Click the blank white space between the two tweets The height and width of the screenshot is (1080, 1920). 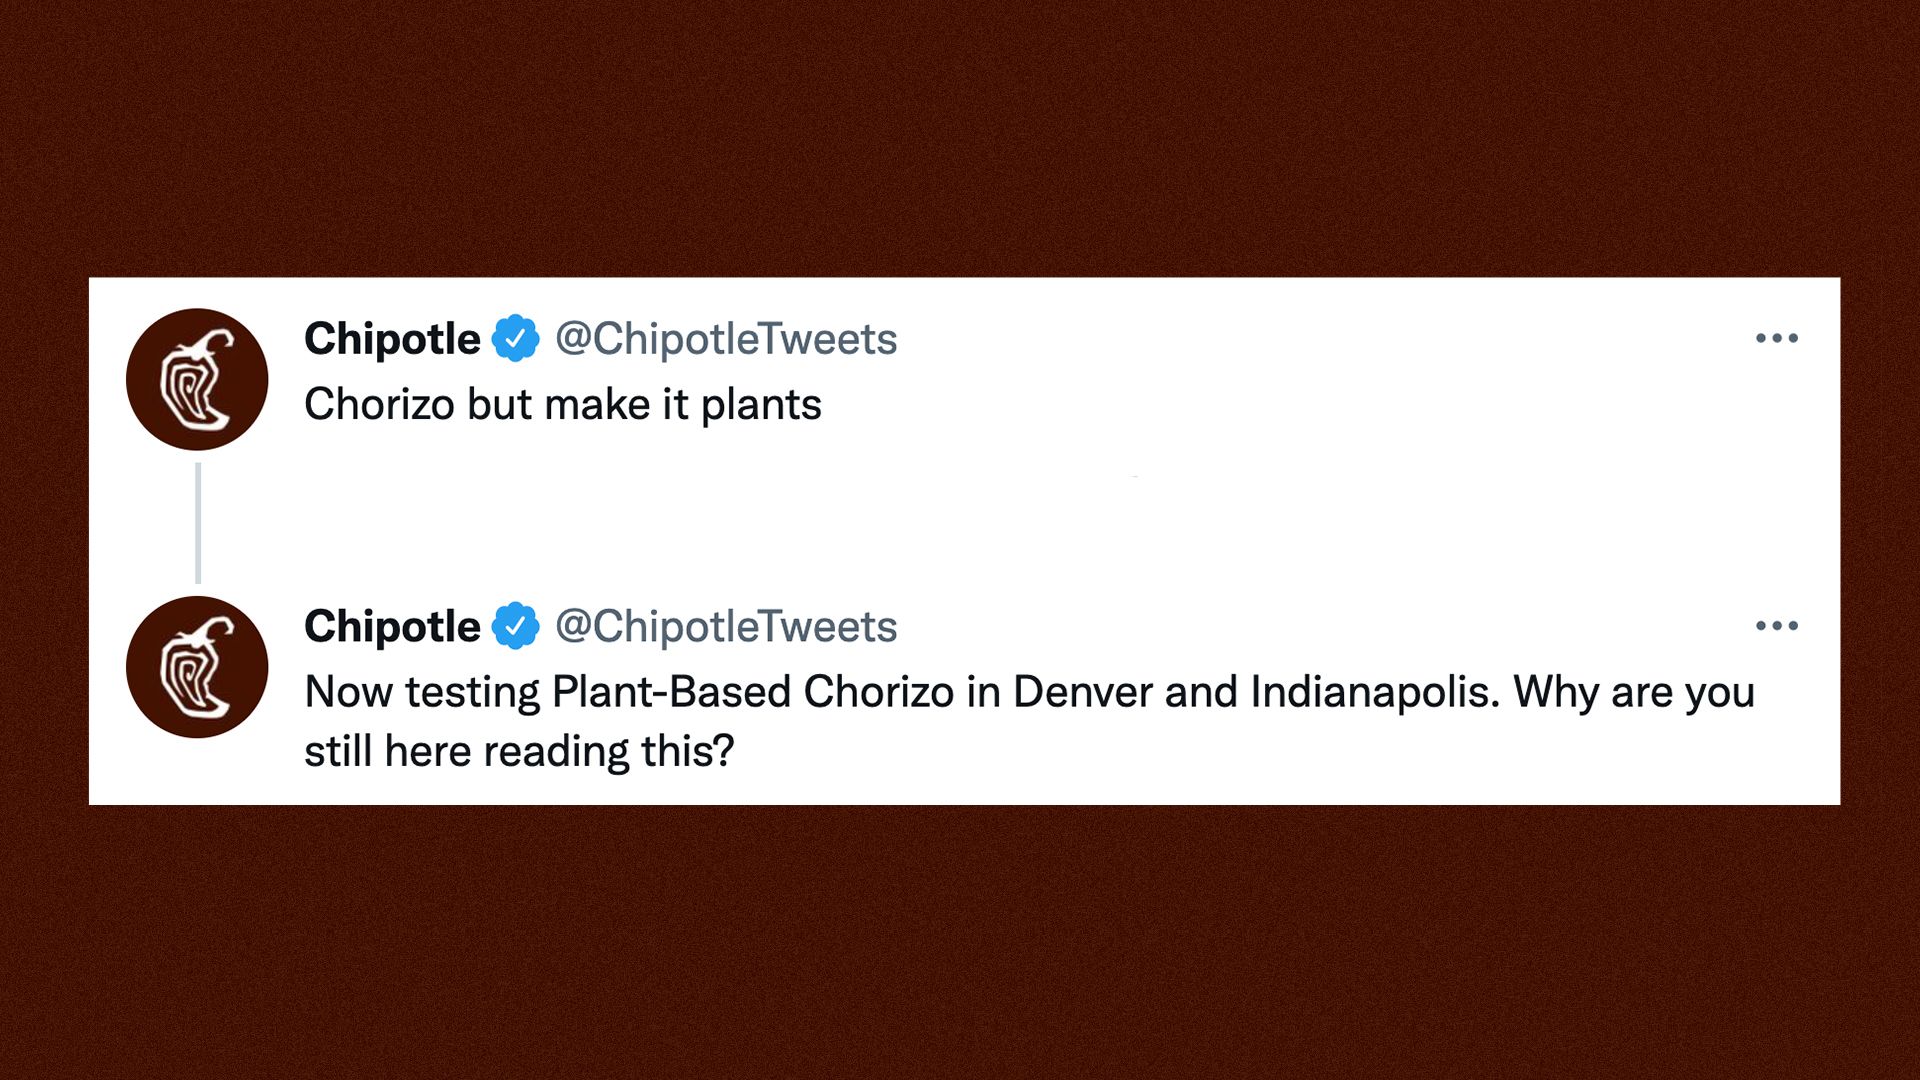pyautogui.click(x=960, y=520)
